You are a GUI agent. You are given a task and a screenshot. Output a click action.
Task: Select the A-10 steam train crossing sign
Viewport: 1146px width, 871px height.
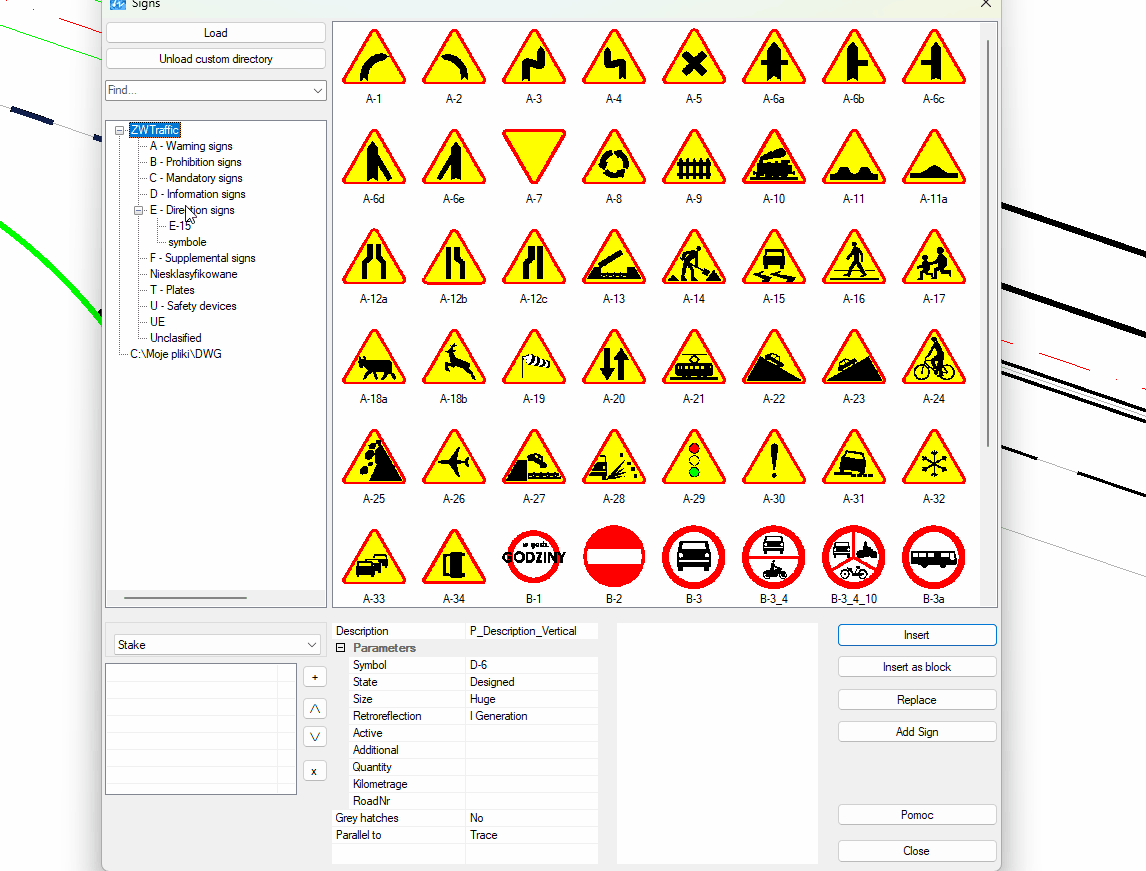click(774, 157)
